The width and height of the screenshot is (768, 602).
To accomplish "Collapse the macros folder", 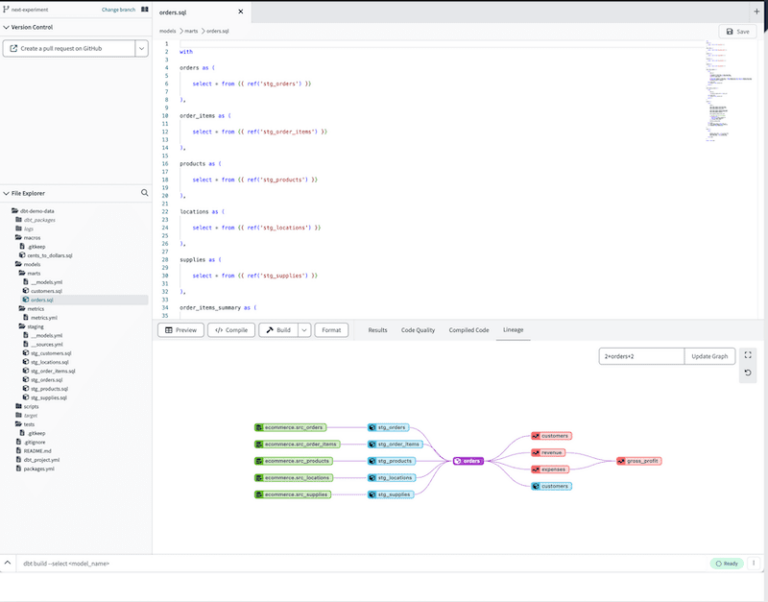I will tap(28, 238).
